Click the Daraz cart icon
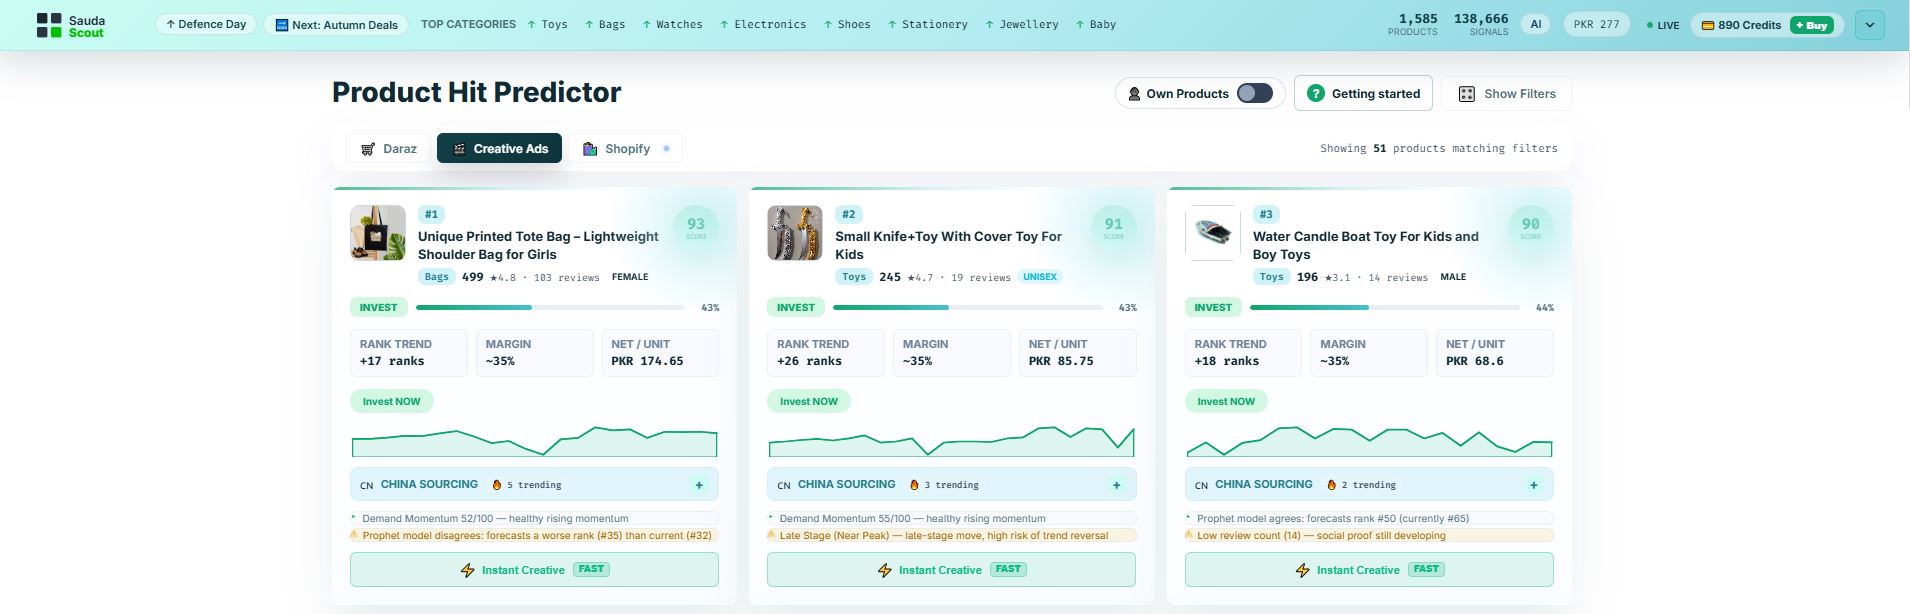 click(368, 148)
